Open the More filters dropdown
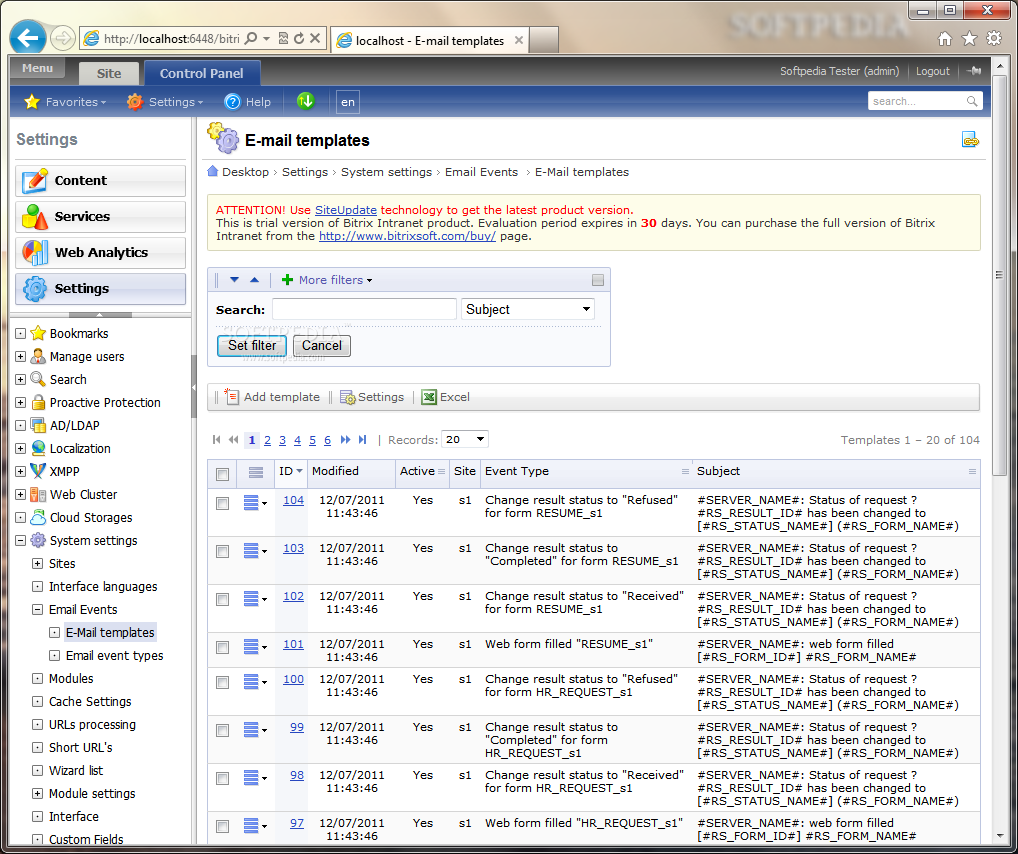The width and height of the screenshot is (1018, 854). (x=327, y=280)
